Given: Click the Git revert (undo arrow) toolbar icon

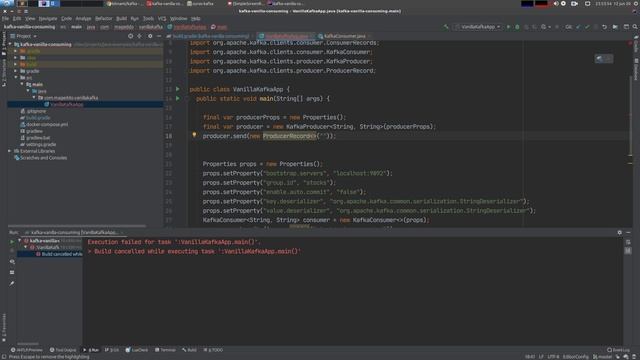Looking at the screenshot, I should [x=604, y=27].
